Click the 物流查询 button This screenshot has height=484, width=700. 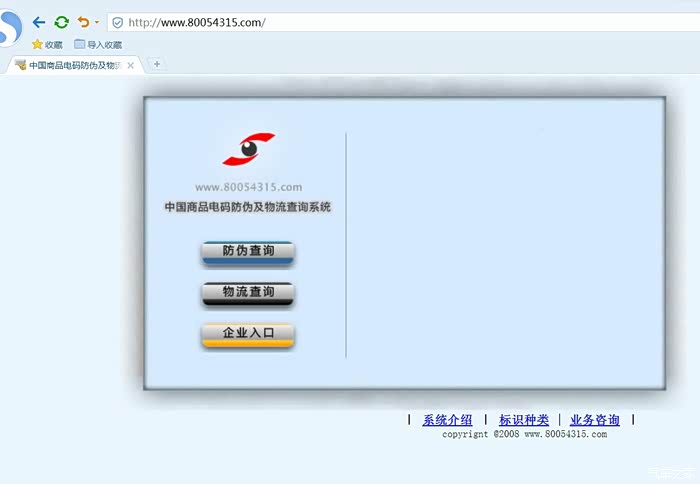tap(248, 294)
